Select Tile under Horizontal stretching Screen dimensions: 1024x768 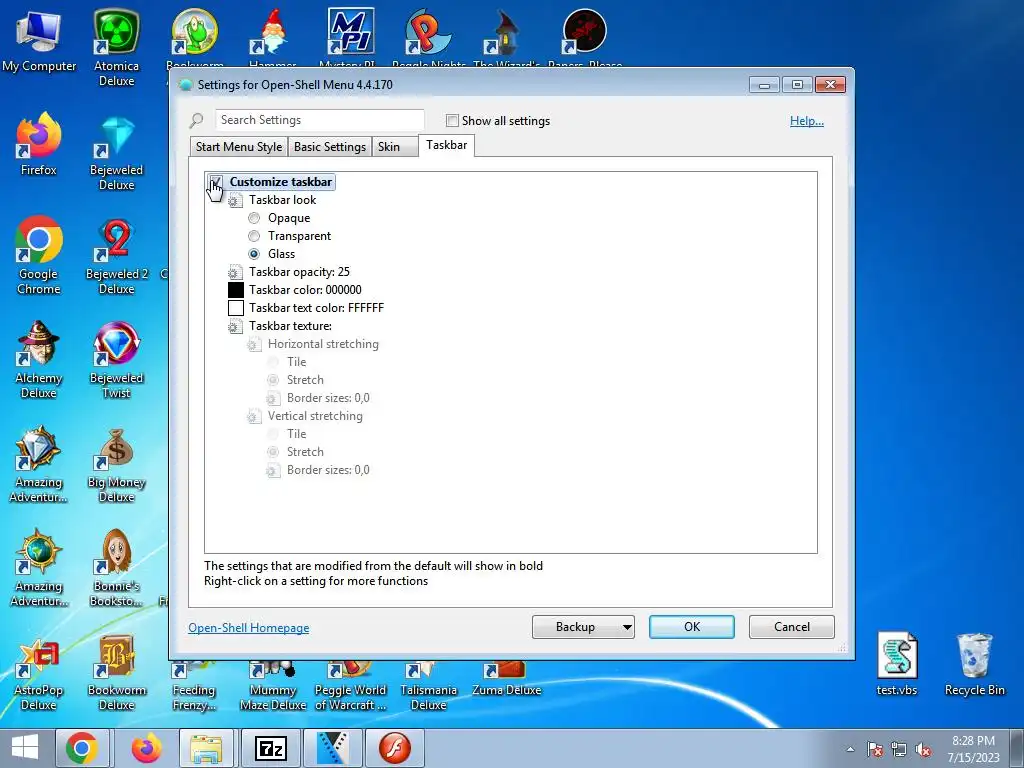[x=273, y=362]
